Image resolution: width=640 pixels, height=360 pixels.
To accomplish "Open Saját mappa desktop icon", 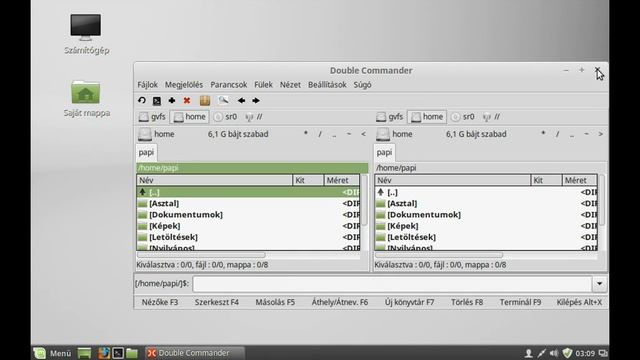I will [x=86, y=98].
